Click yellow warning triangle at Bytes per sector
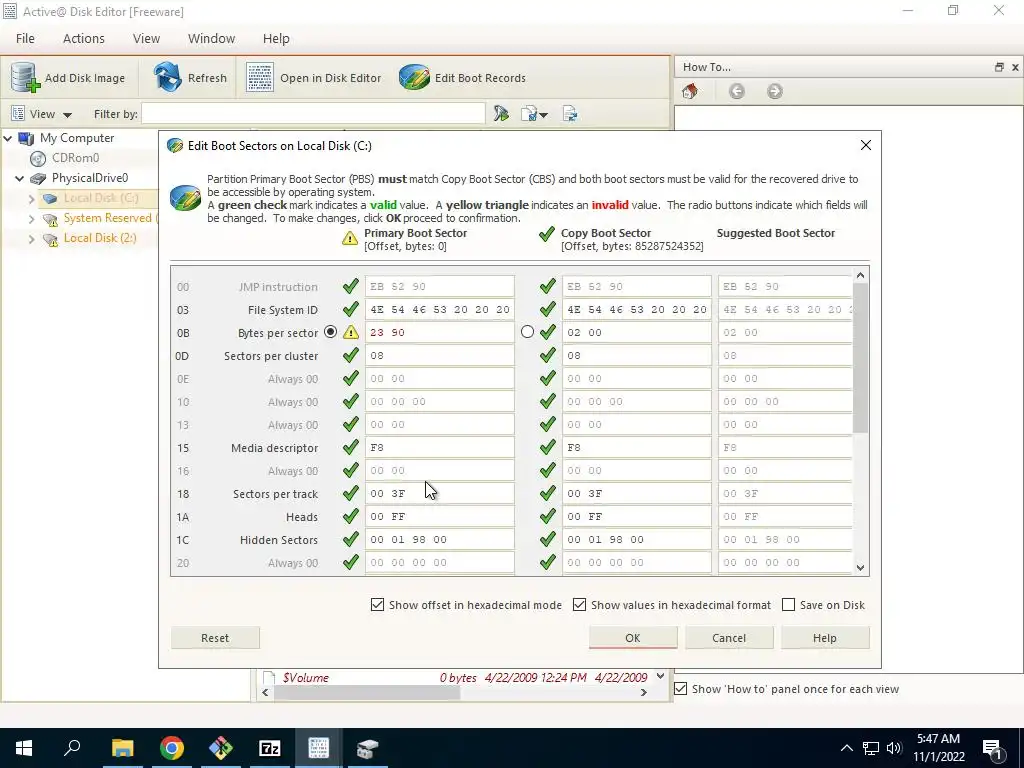 351,332
